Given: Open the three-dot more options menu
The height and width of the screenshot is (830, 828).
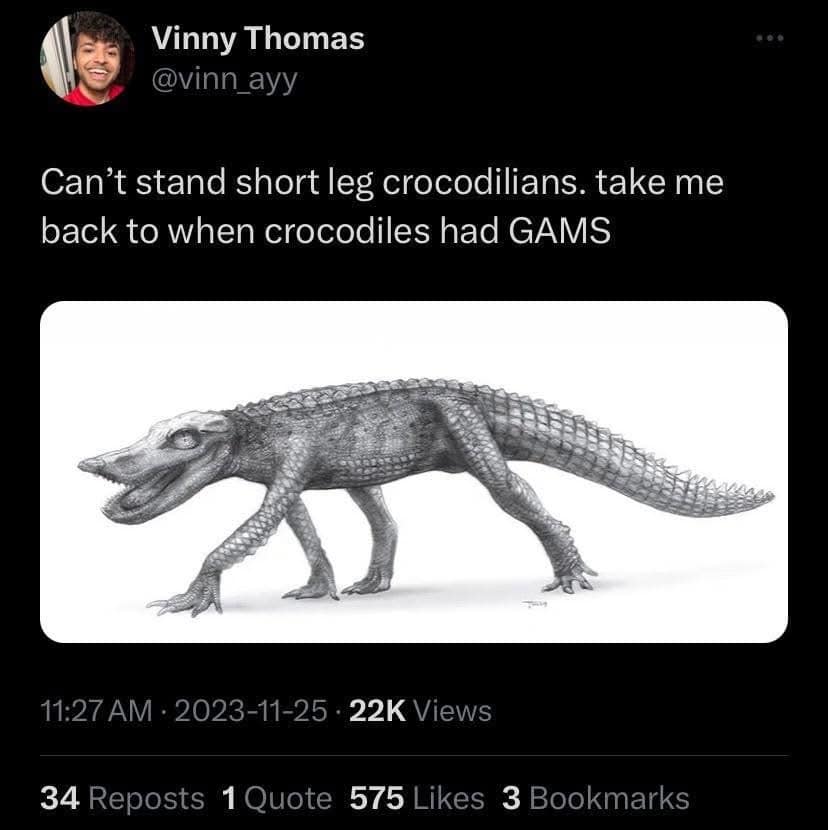Looking at the screenshot, I should [x=772, y=40].
